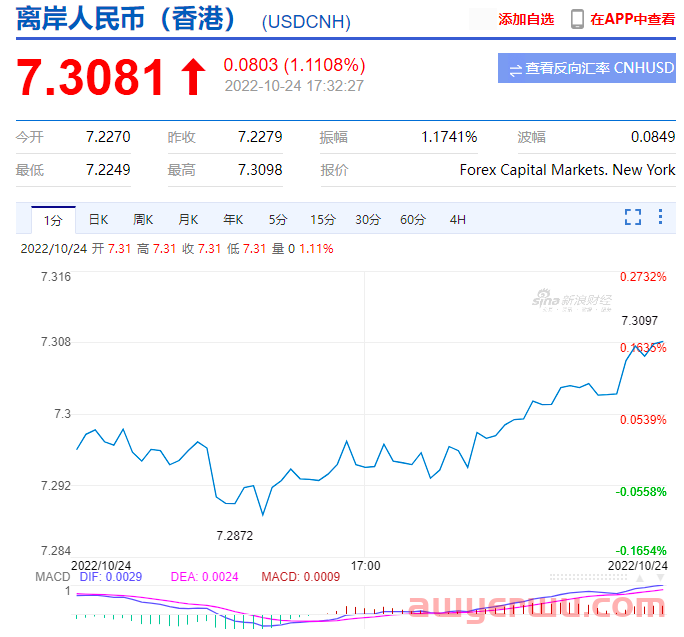Viewport: 684px width, 637px height.
Task: Switch to the 4H tab
Action: pyautogui.click(x=458, y=219)
